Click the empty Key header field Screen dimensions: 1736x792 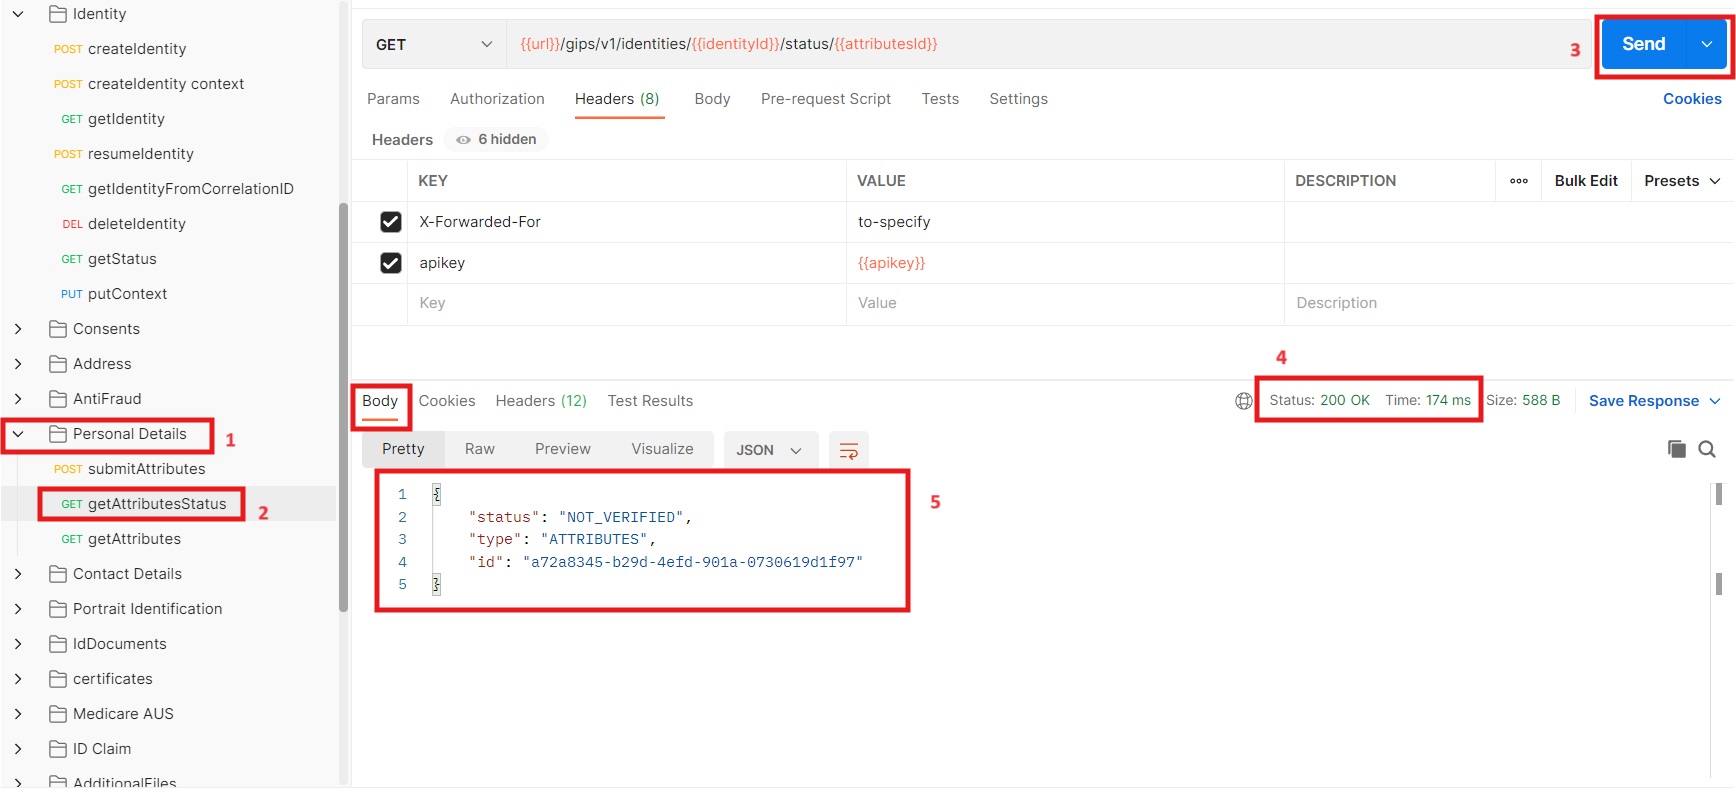pos(626,304)
